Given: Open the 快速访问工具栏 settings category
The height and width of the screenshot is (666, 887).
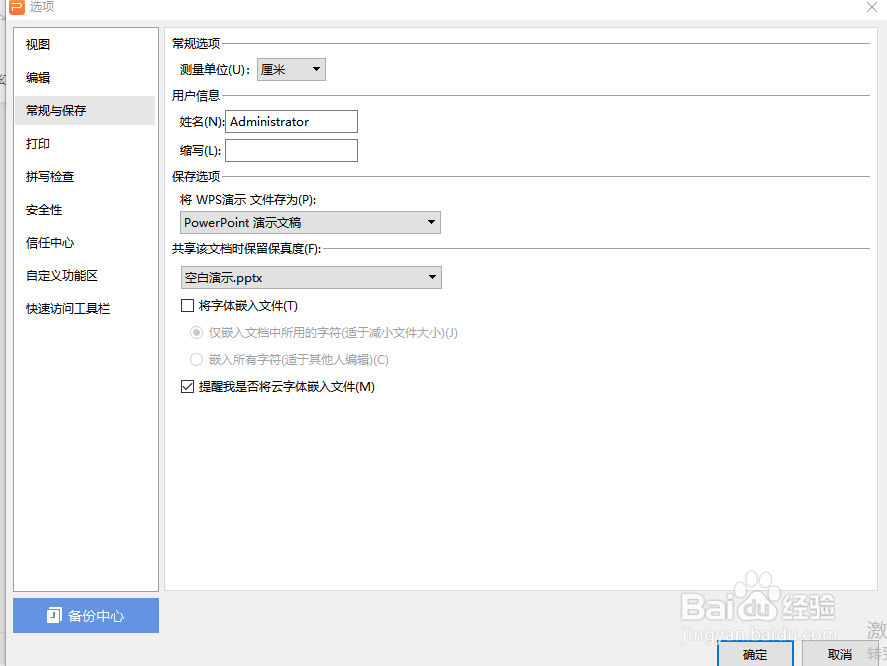Looking at the screenshot, I should [x=85, y=308].
